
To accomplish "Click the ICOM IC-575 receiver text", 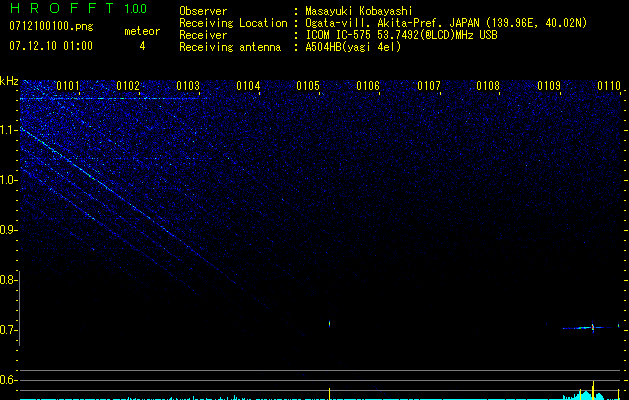I will tap(401, 35).
